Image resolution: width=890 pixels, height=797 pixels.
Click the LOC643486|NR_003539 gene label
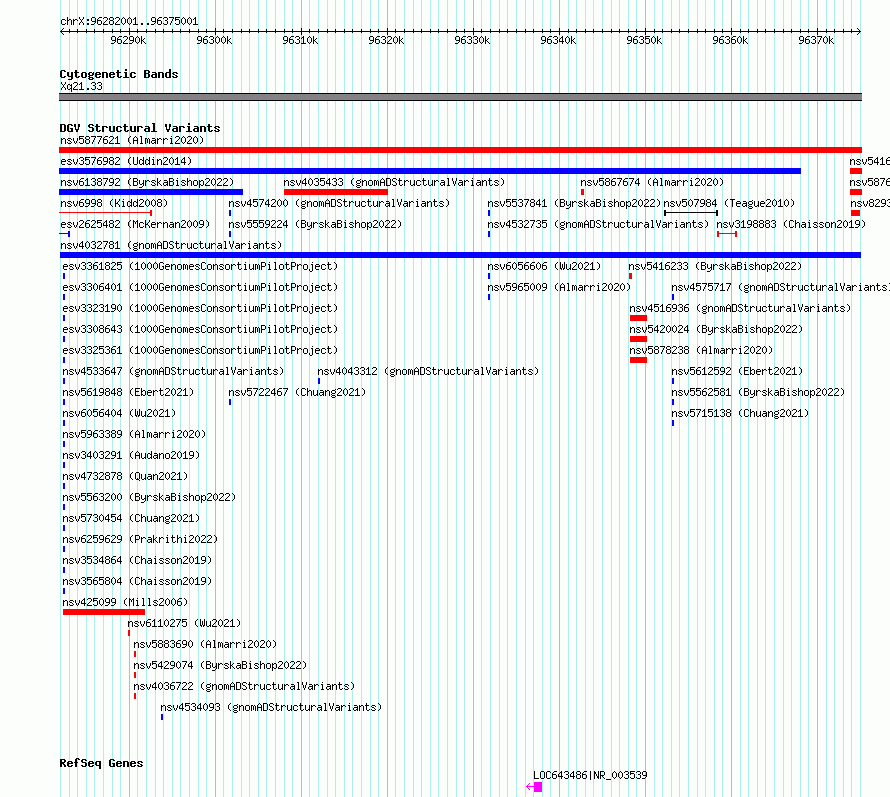pyautogui.click(x=590, y=775)
